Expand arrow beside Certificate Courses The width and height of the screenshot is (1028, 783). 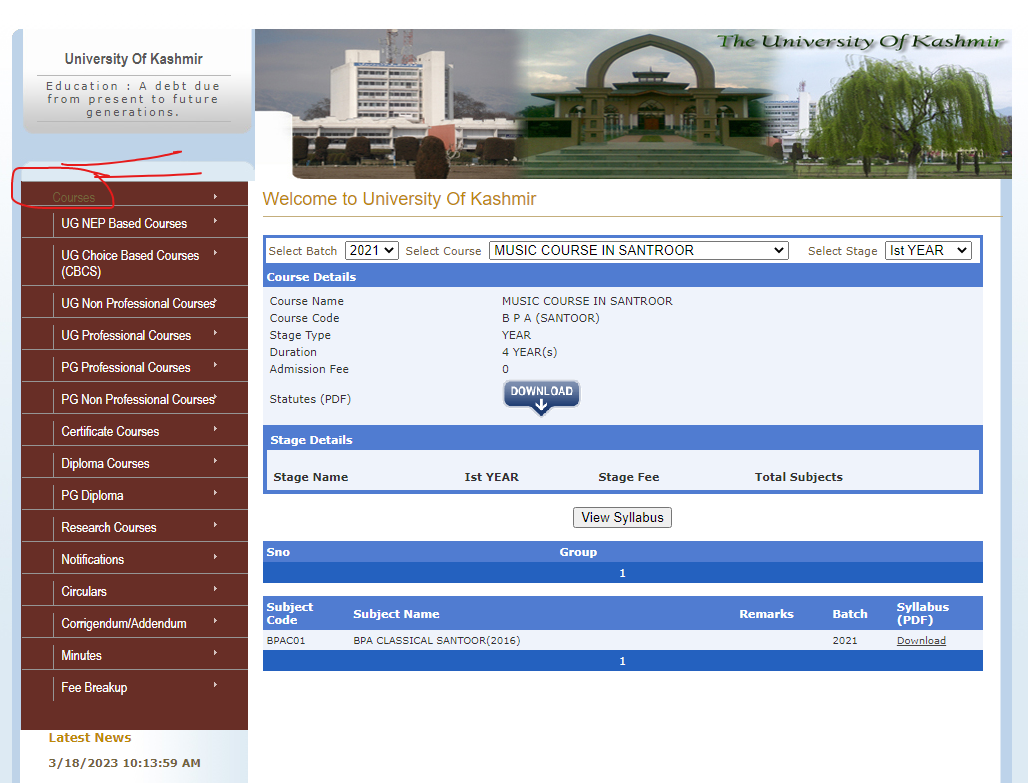215,429
